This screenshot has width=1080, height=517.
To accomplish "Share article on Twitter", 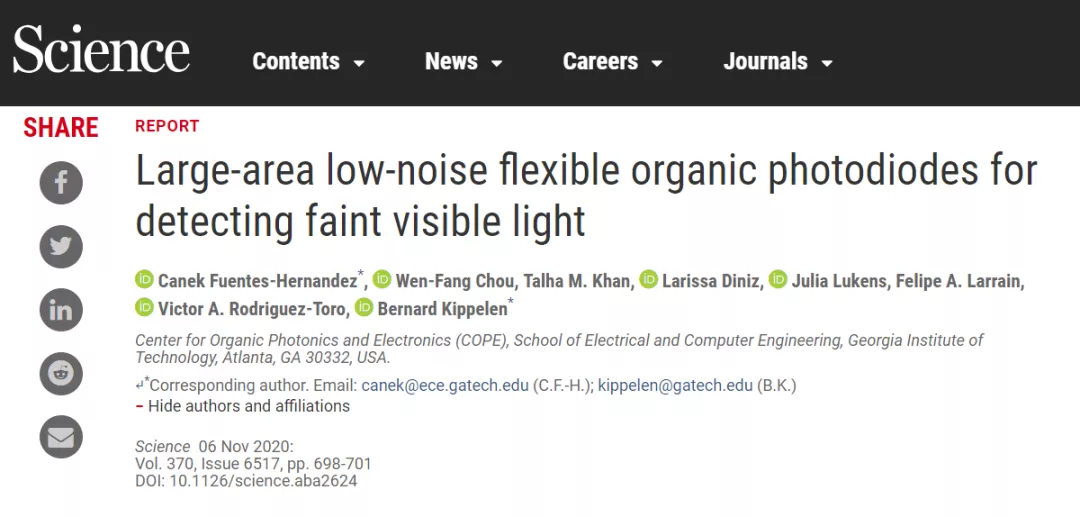I will pos(61,246).
